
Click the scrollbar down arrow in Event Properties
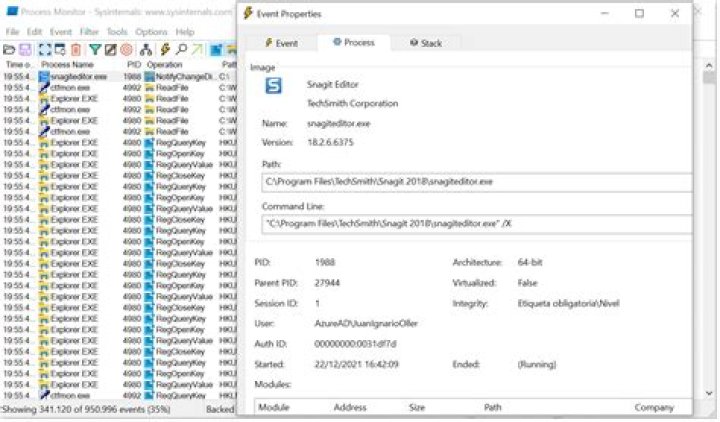(x=709, y=394)
